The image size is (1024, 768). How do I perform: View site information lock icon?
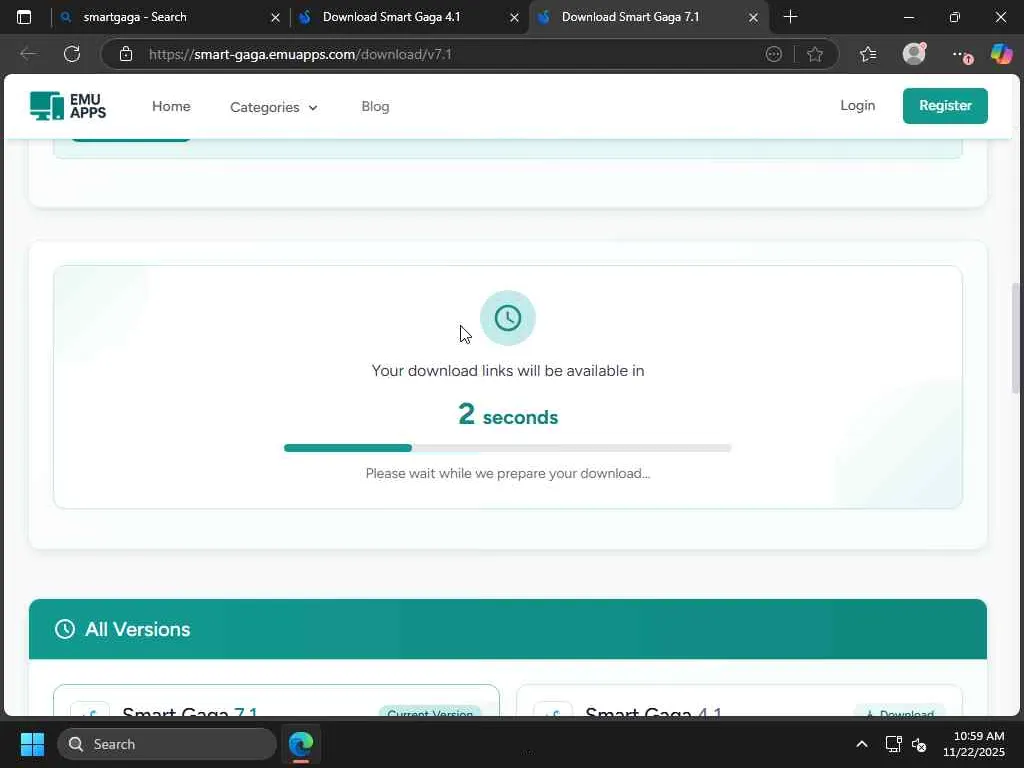(126, 54)
